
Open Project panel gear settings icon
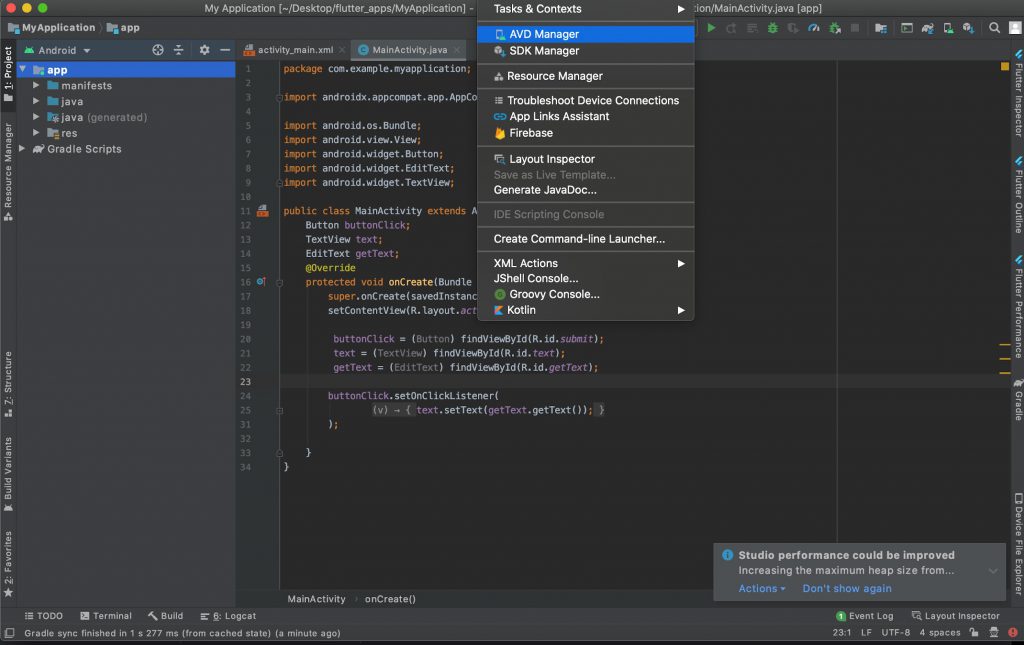point(204,50)
